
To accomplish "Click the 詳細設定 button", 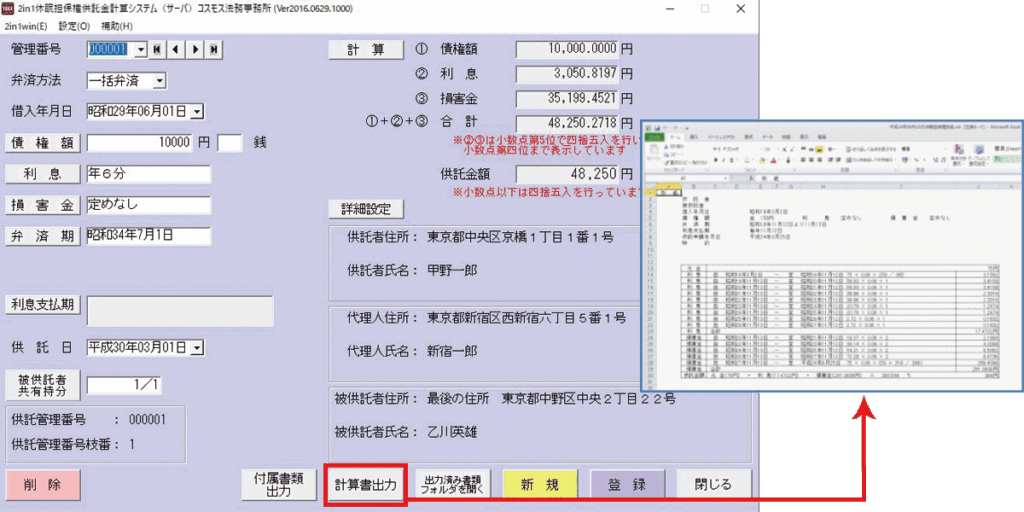I will (x=365, y=209).
